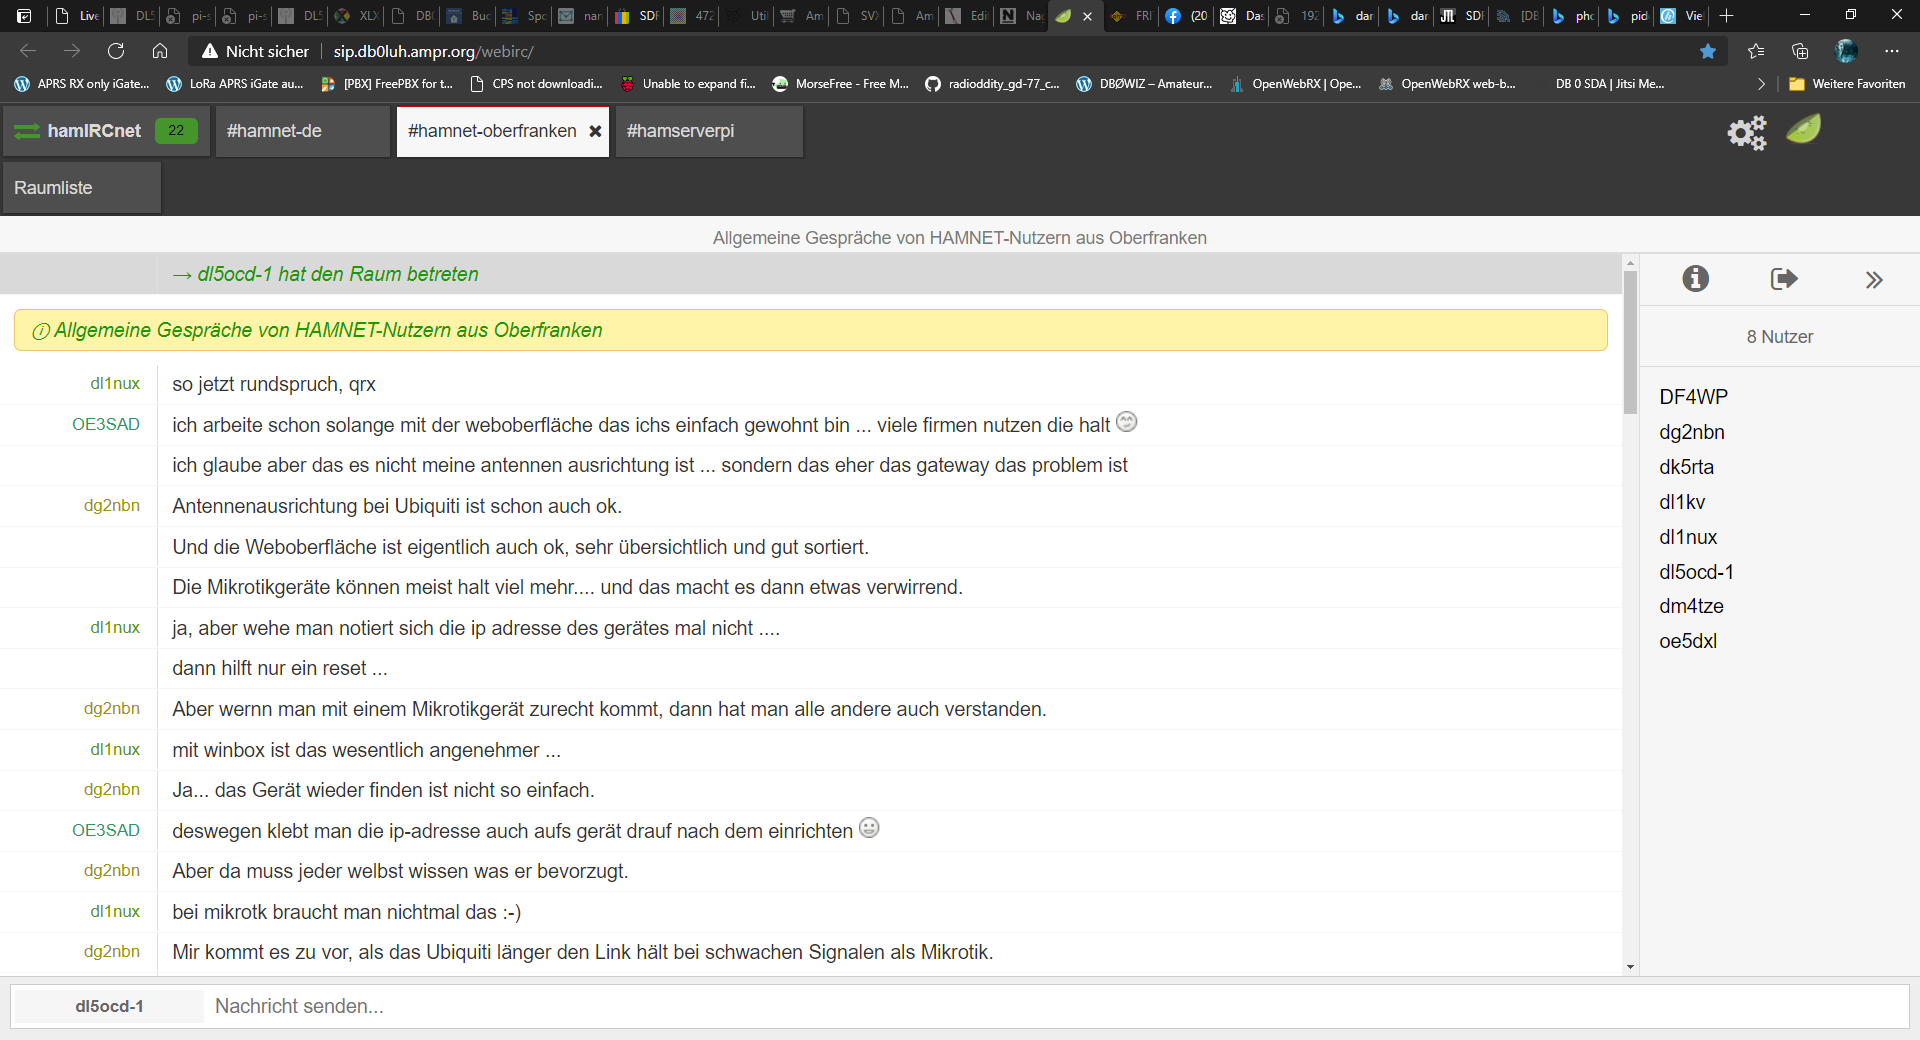Show channel info via the info icon

pos(1695,279)
